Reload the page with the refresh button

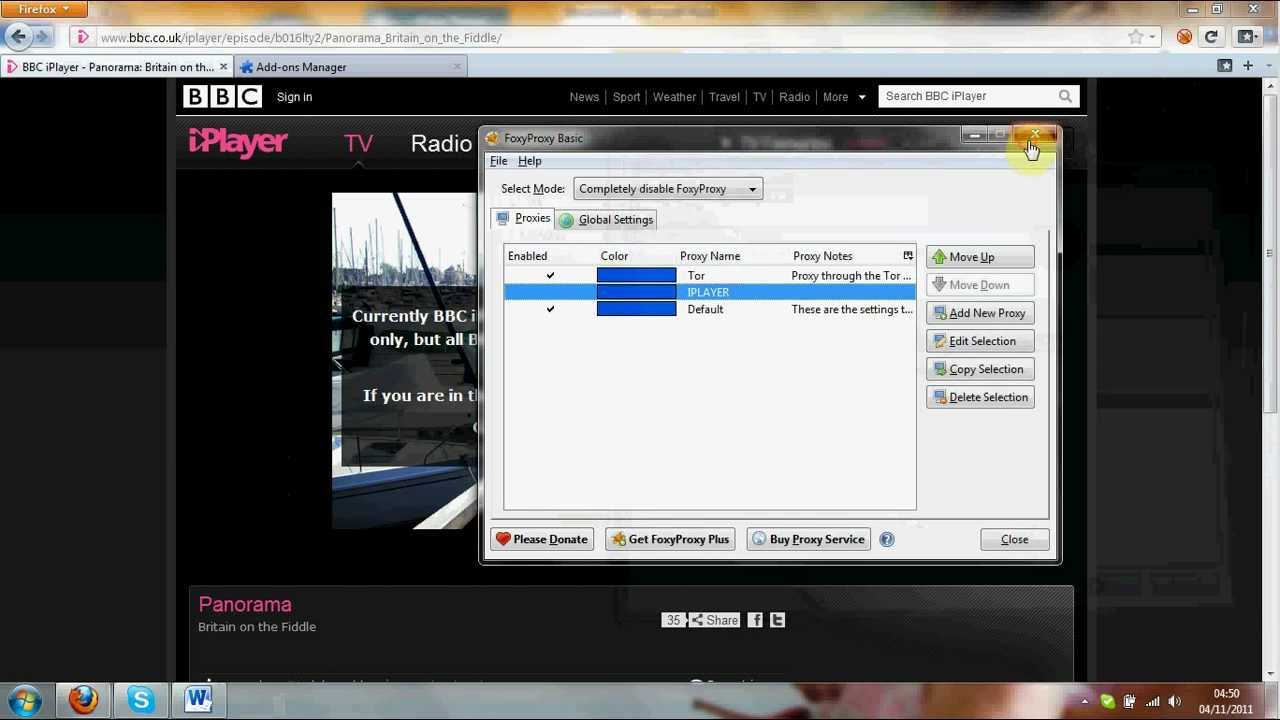tap(1211, 37)
